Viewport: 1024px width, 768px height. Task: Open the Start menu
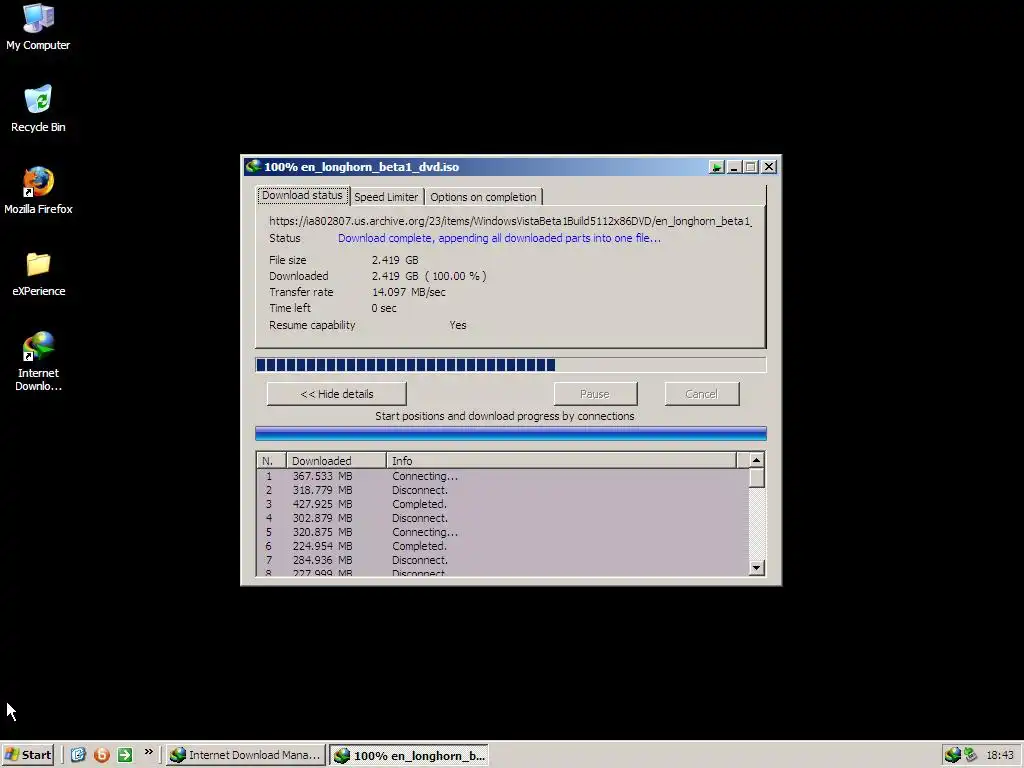27,755
